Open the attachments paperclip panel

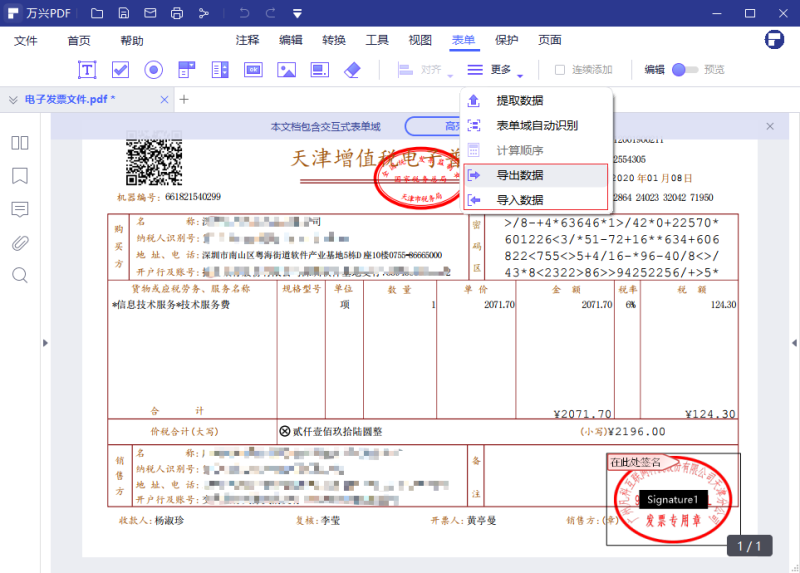(x=20, y=243)
